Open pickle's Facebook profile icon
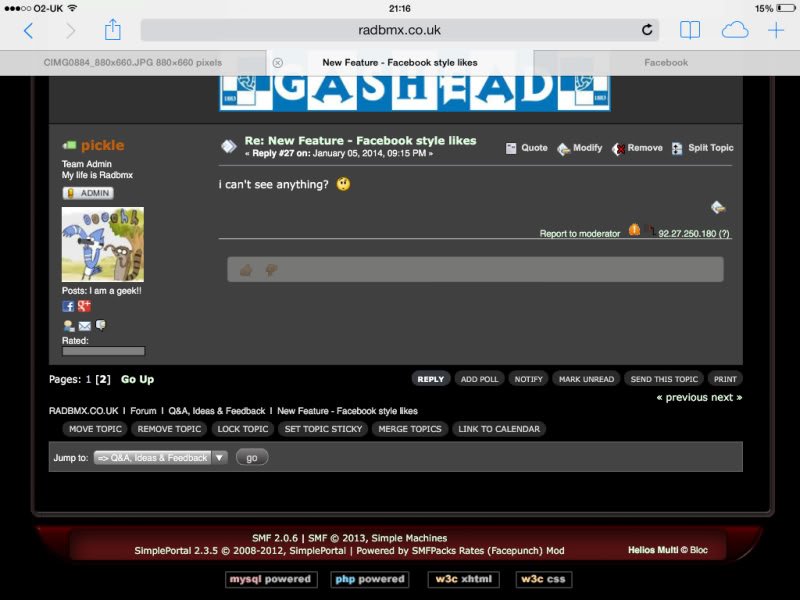 (x=68, y=306)
